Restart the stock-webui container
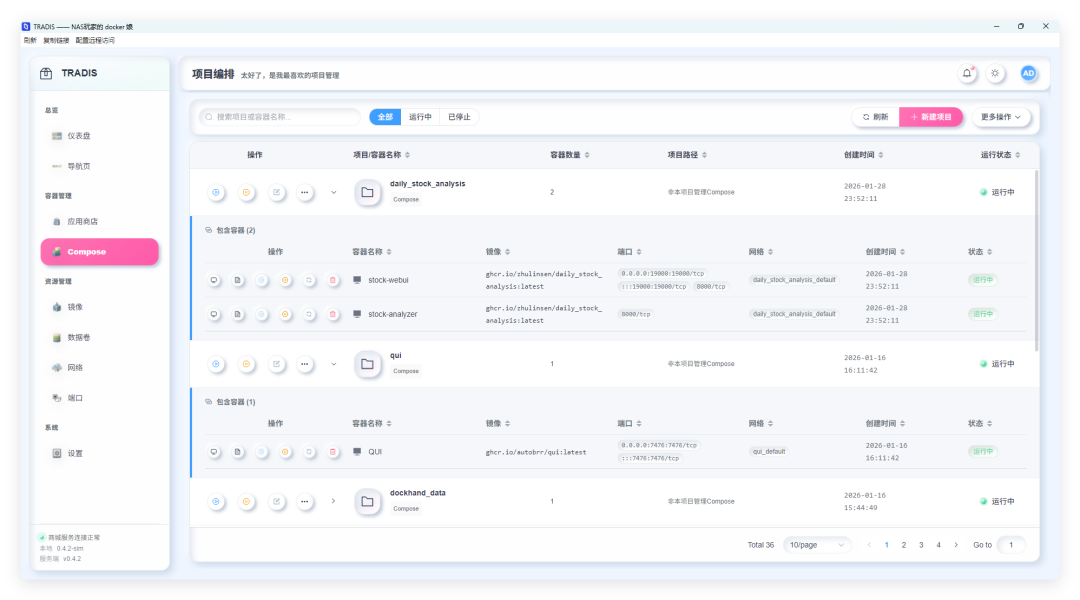The width and height of the screenshot is (1080, 600). [309, 280]
